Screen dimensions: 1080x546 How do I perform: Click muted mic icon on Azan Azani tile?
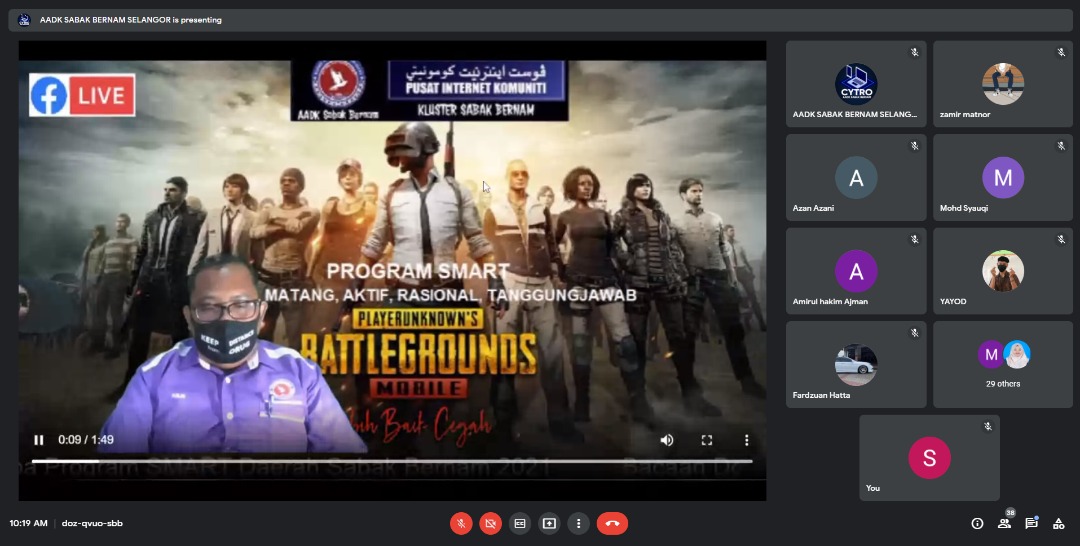[914, 146]
